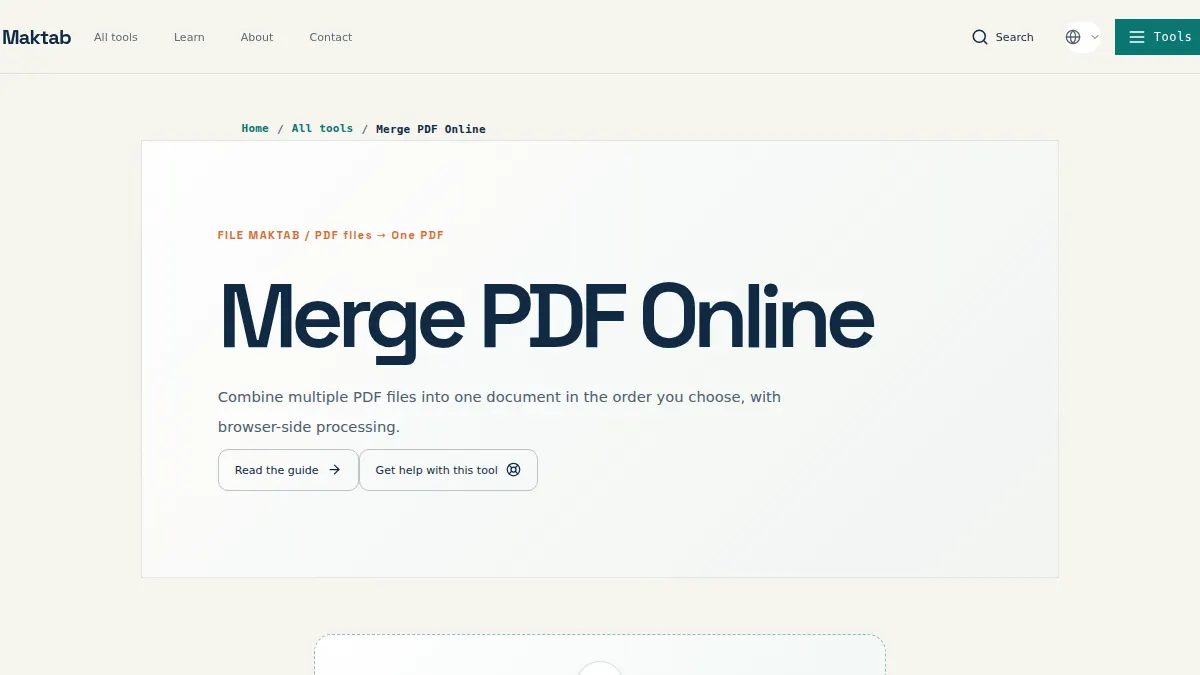Image resolution: width=1200 pixels, height=675 pixels.
Task: Click the lifebuoy help icon
Action: pyautogui.click(x=514, y=470)
